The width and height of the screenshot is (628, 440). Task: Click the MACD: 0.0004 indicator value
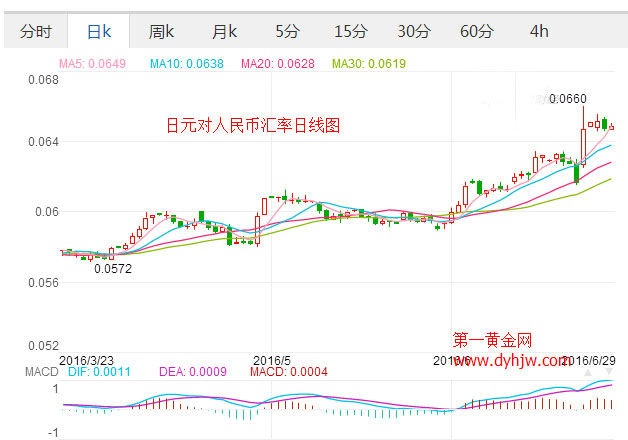click(x=289, y=372)
